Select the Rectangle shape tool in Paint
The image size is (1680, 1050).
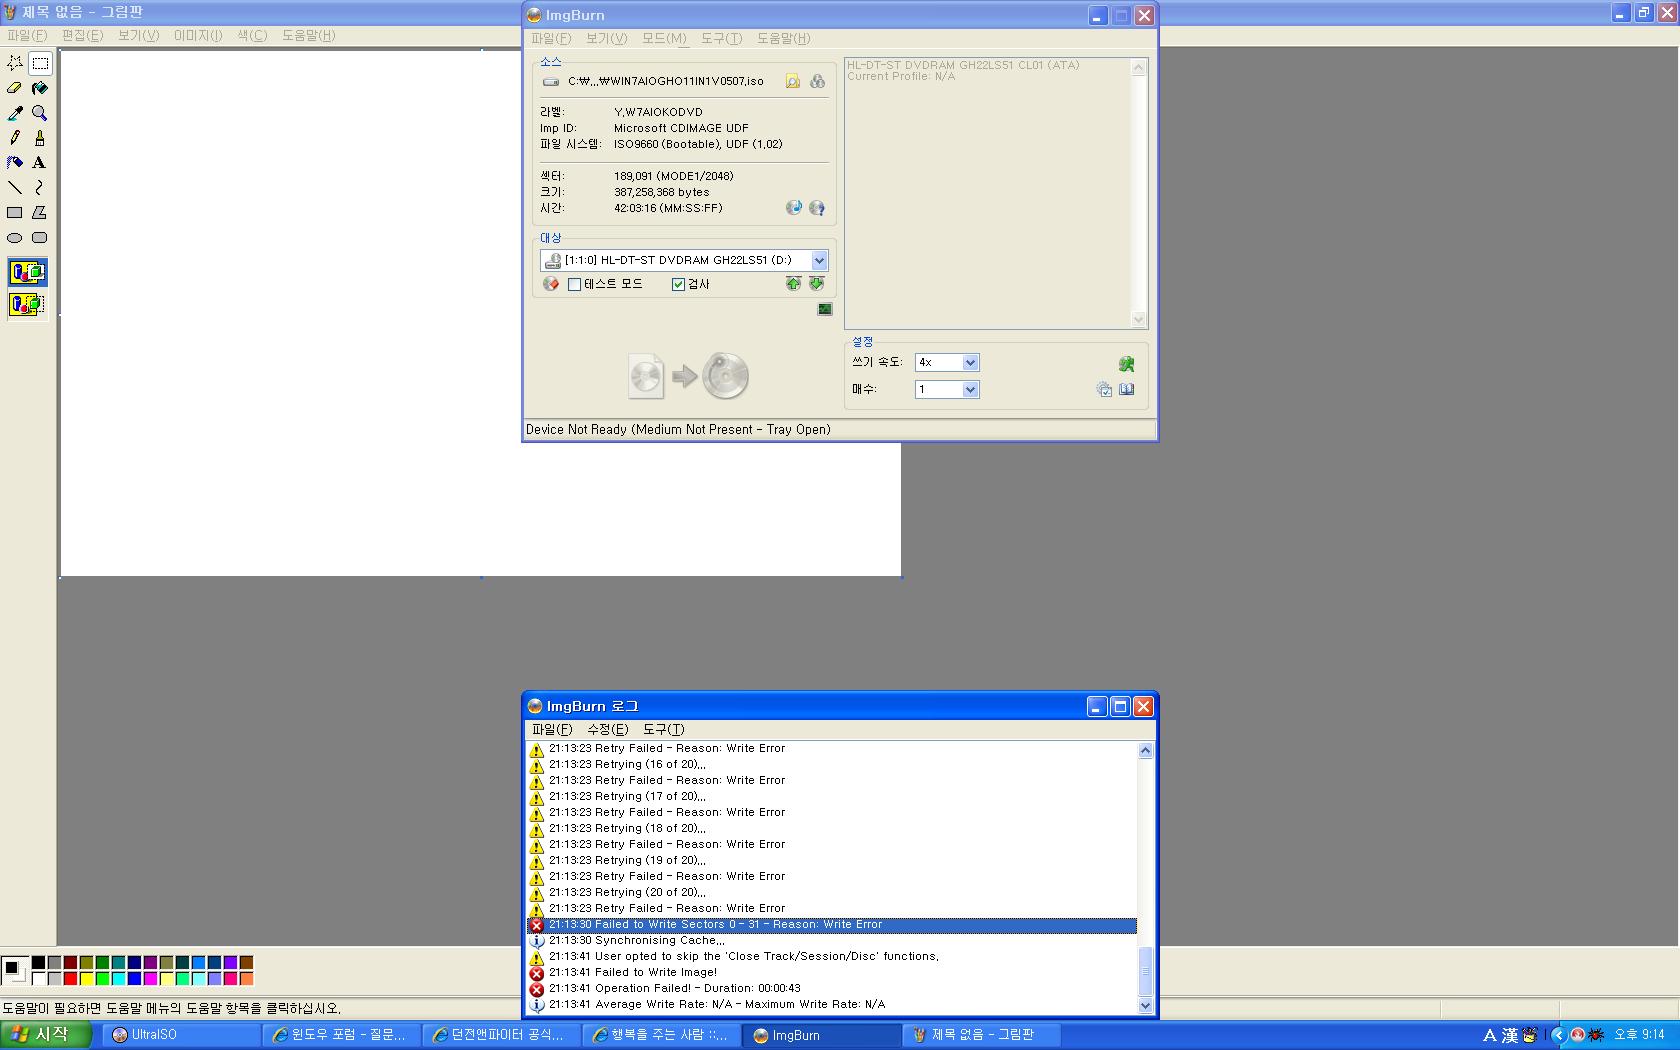[15, 213]
